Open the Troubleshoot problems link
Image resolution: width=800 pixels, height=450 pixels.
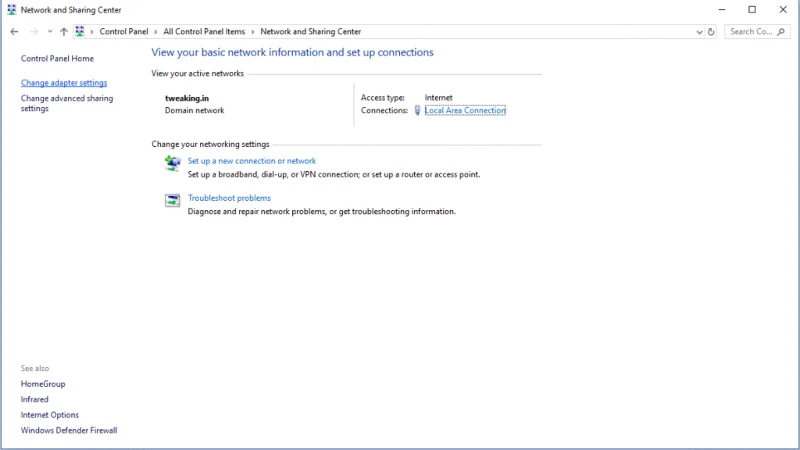[x=229, y=198]
